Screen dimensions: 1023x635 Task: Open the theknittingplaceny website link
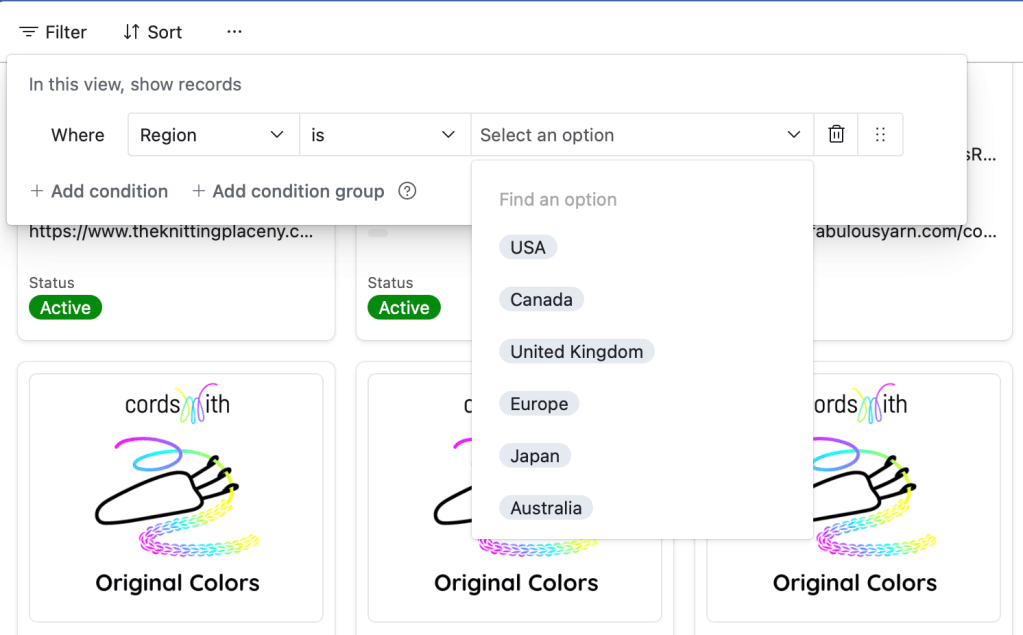click(x=171, y=232)
